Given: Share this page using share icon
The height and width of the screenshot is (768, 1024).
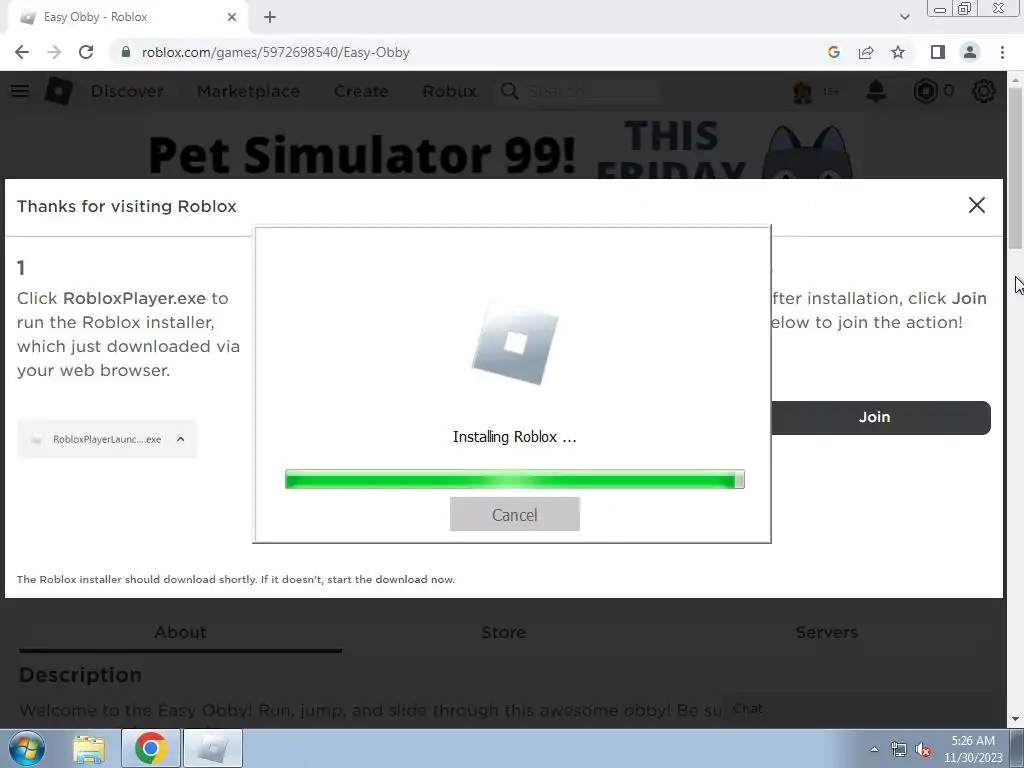Looking at the screenshot, I should [866, 52].
